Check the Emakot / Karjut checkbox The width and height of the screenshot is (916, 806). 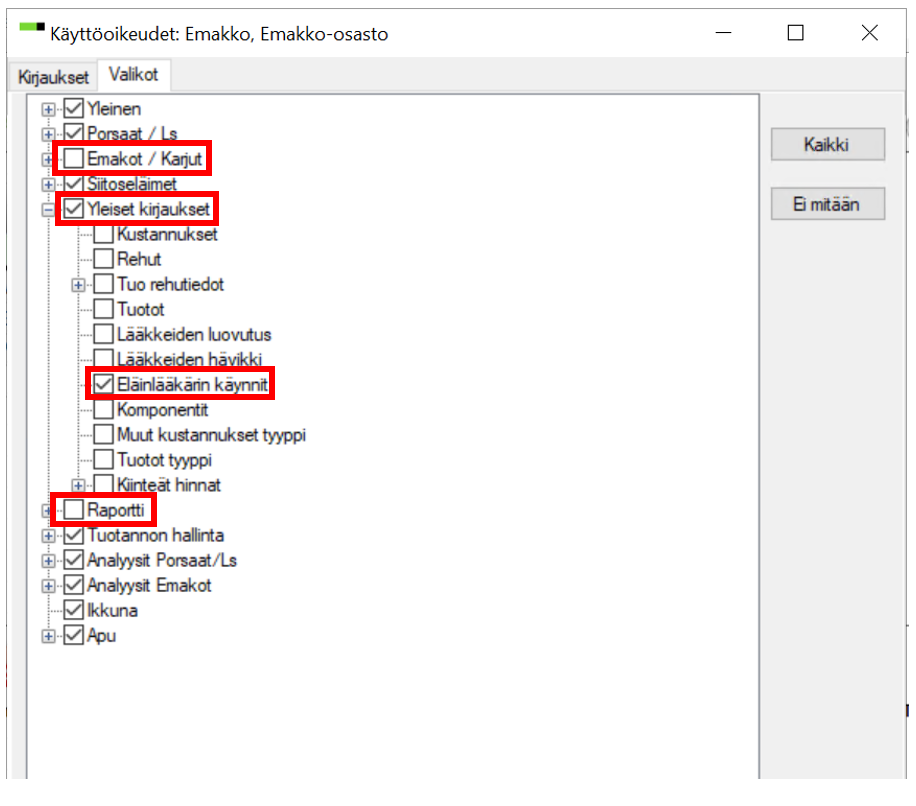pyautogui.click(x=74, y=158)
